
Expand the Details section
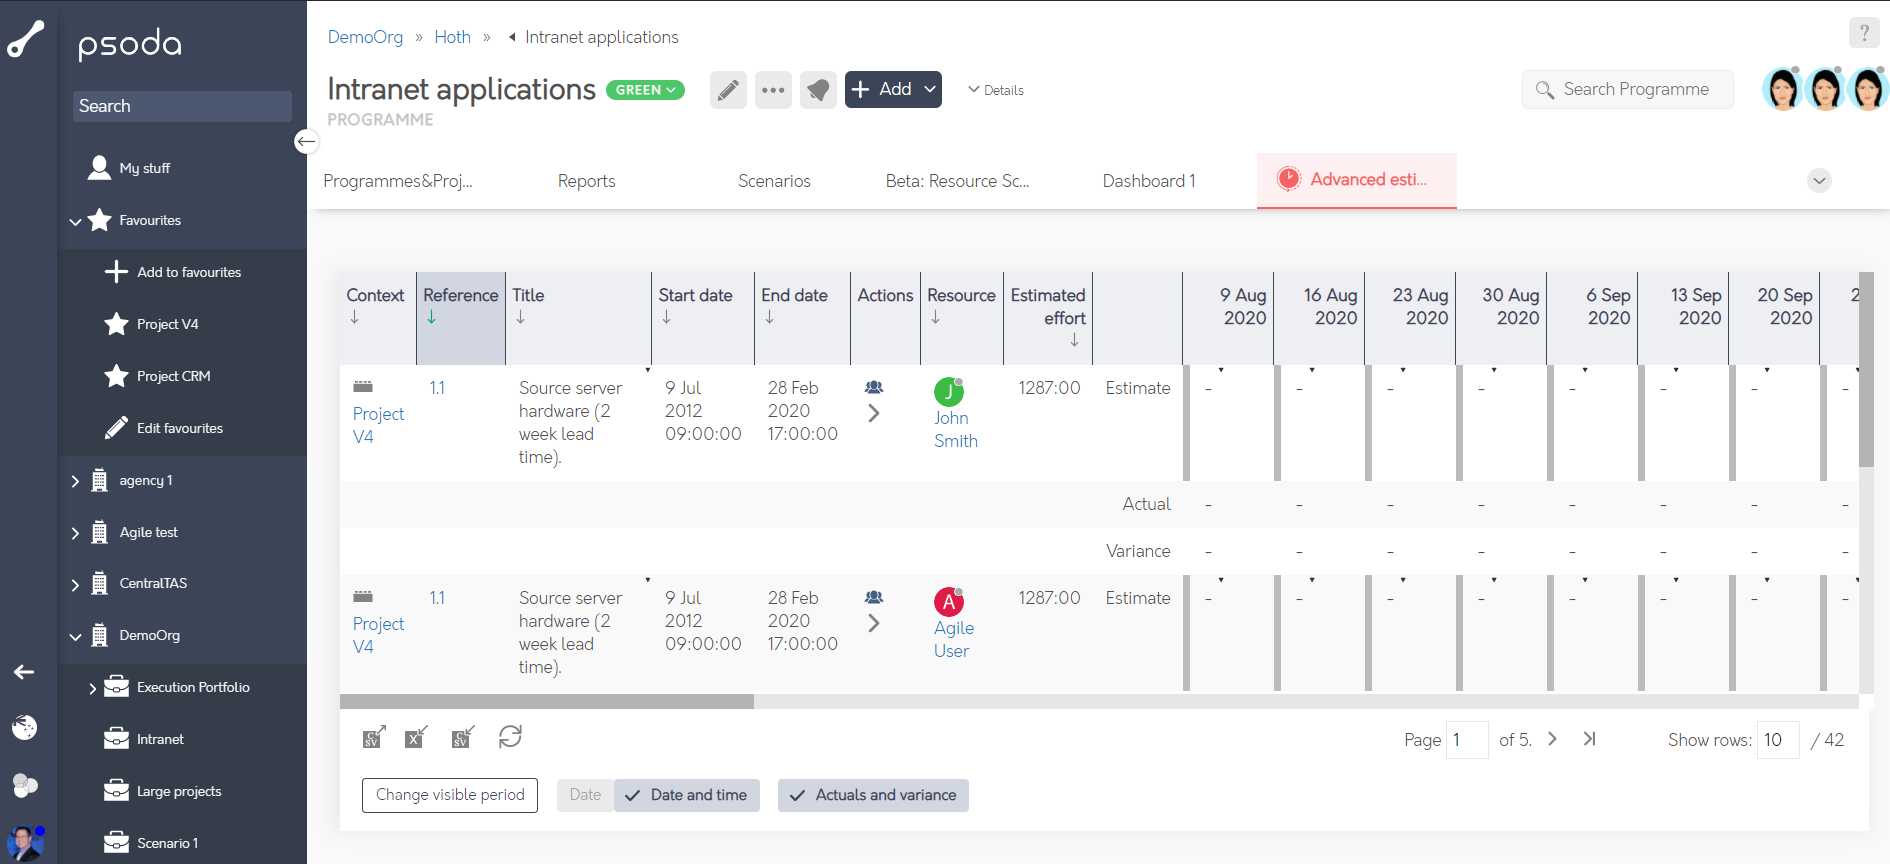996,90
